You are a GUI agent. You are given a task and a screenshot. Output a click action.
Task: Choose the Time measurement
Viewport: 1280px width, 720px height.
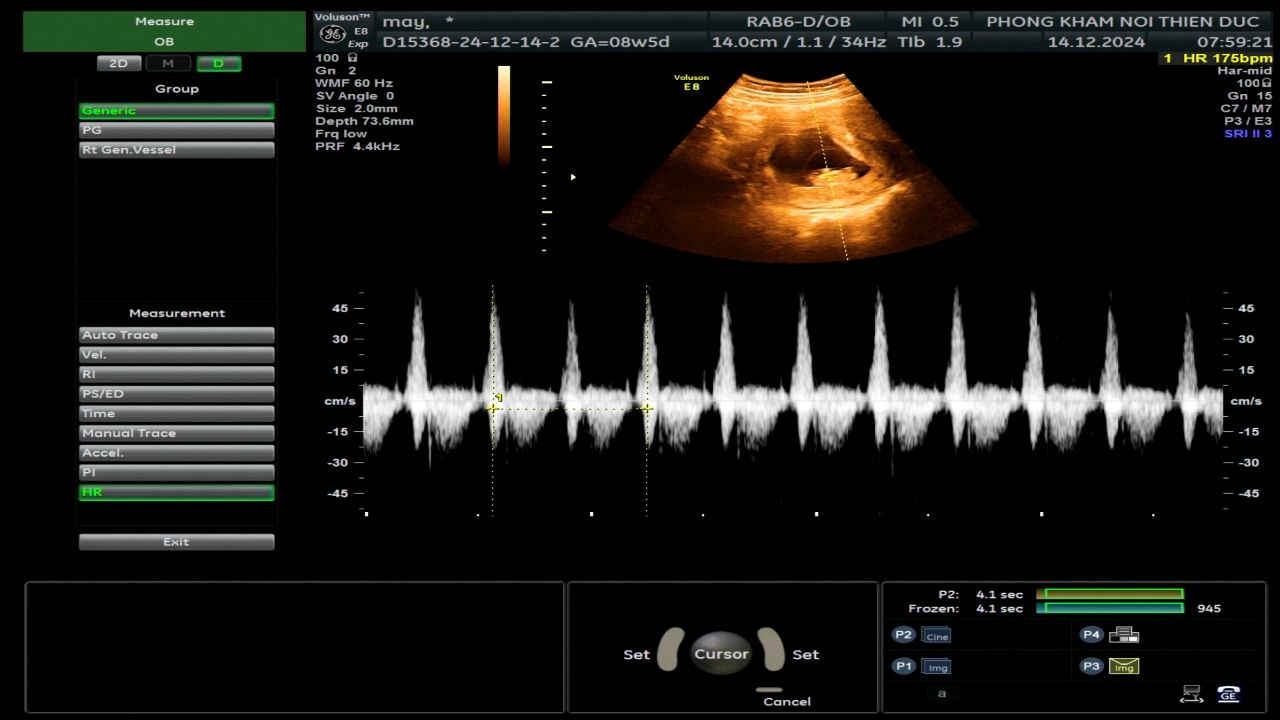point(176,414)
